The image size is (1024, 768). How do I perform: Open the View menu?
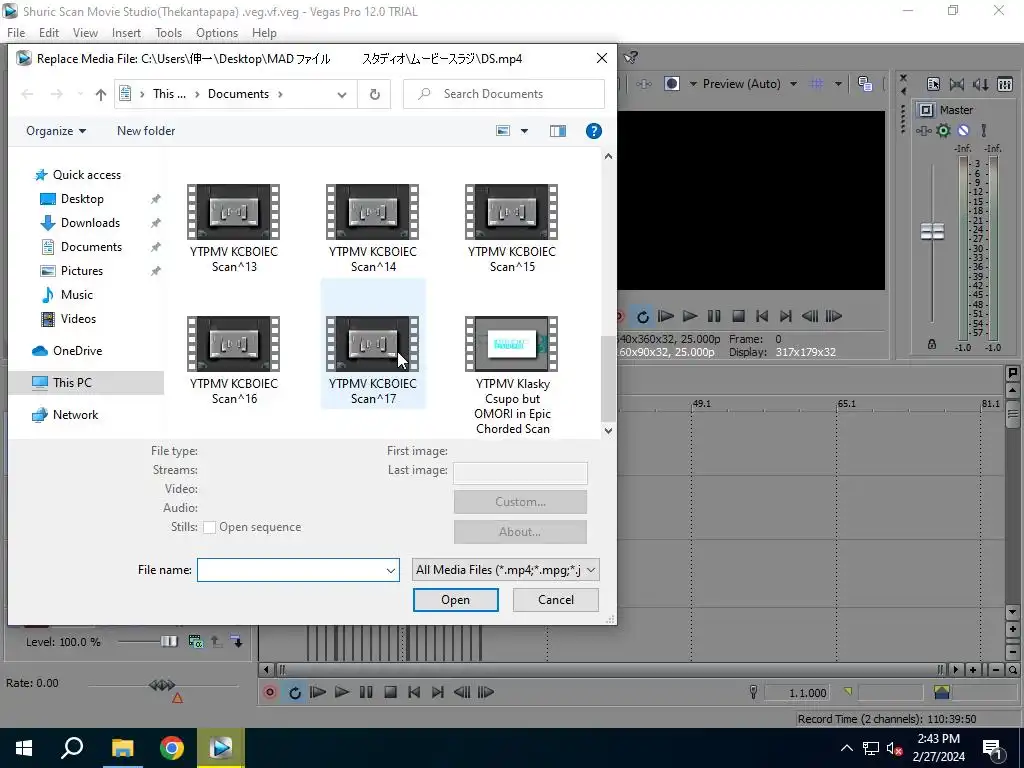[85, 33]
